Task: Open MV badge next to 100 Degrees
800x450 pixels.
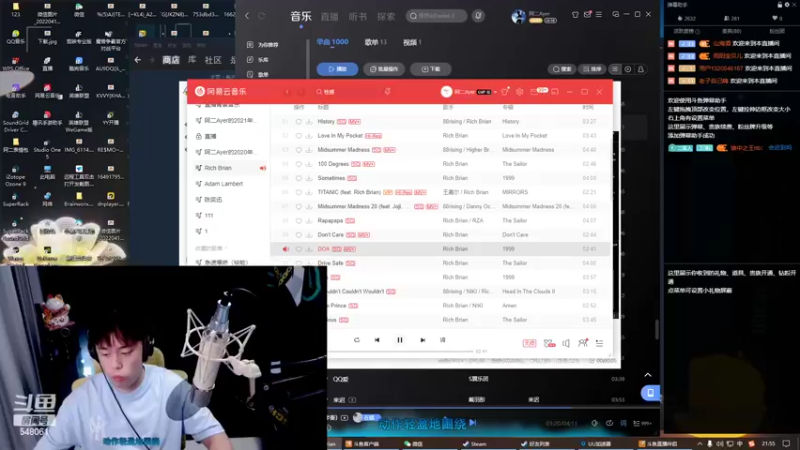Action: tap(369, 164)
